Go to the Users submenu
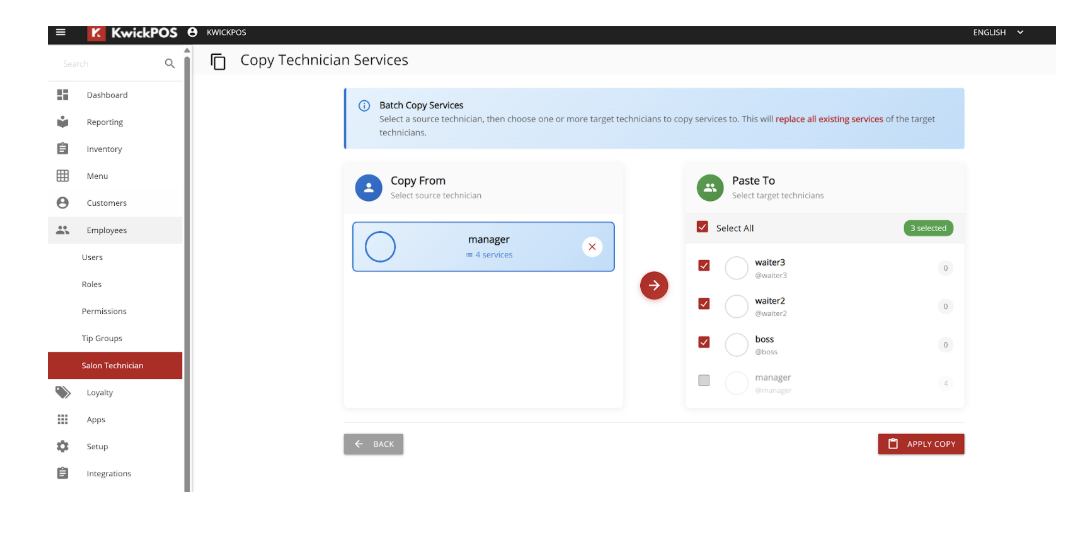The height and width of the screenshot is (540, 1088). (115, 258)
